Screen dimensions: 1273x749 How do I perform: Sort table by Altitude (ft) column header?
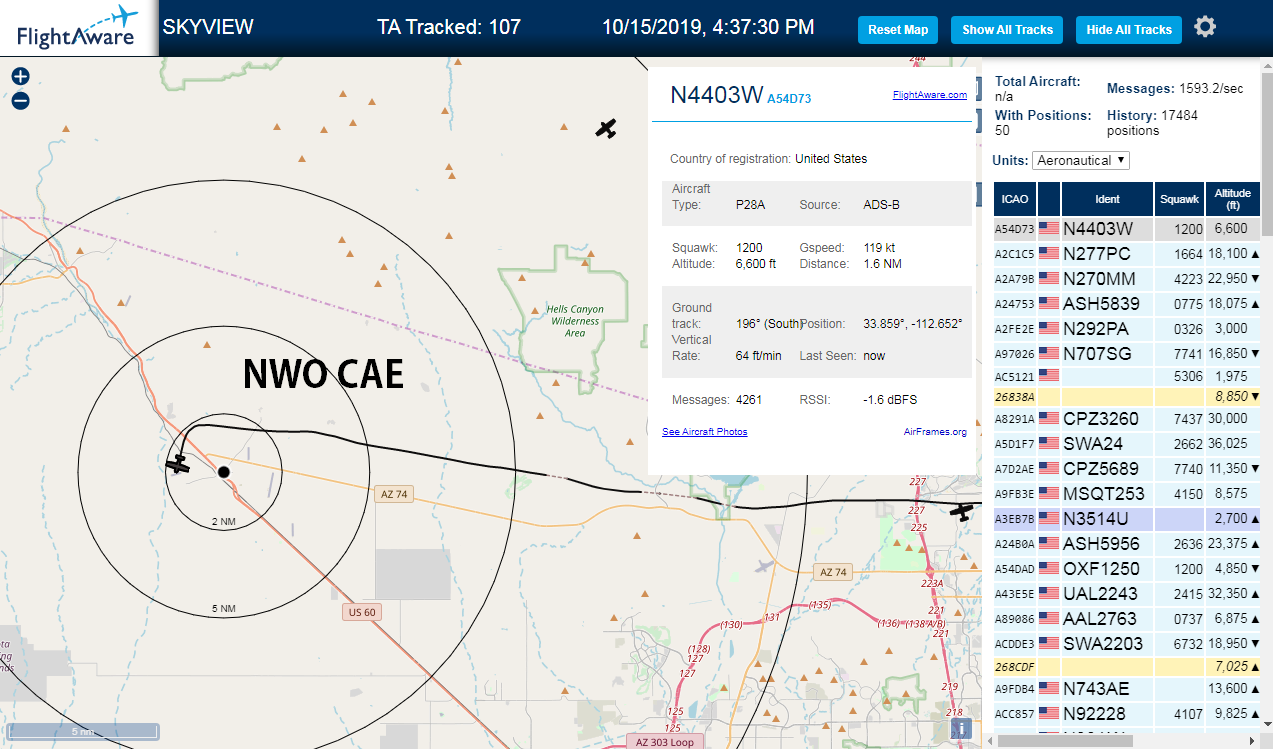click(x=1233, y=199)
